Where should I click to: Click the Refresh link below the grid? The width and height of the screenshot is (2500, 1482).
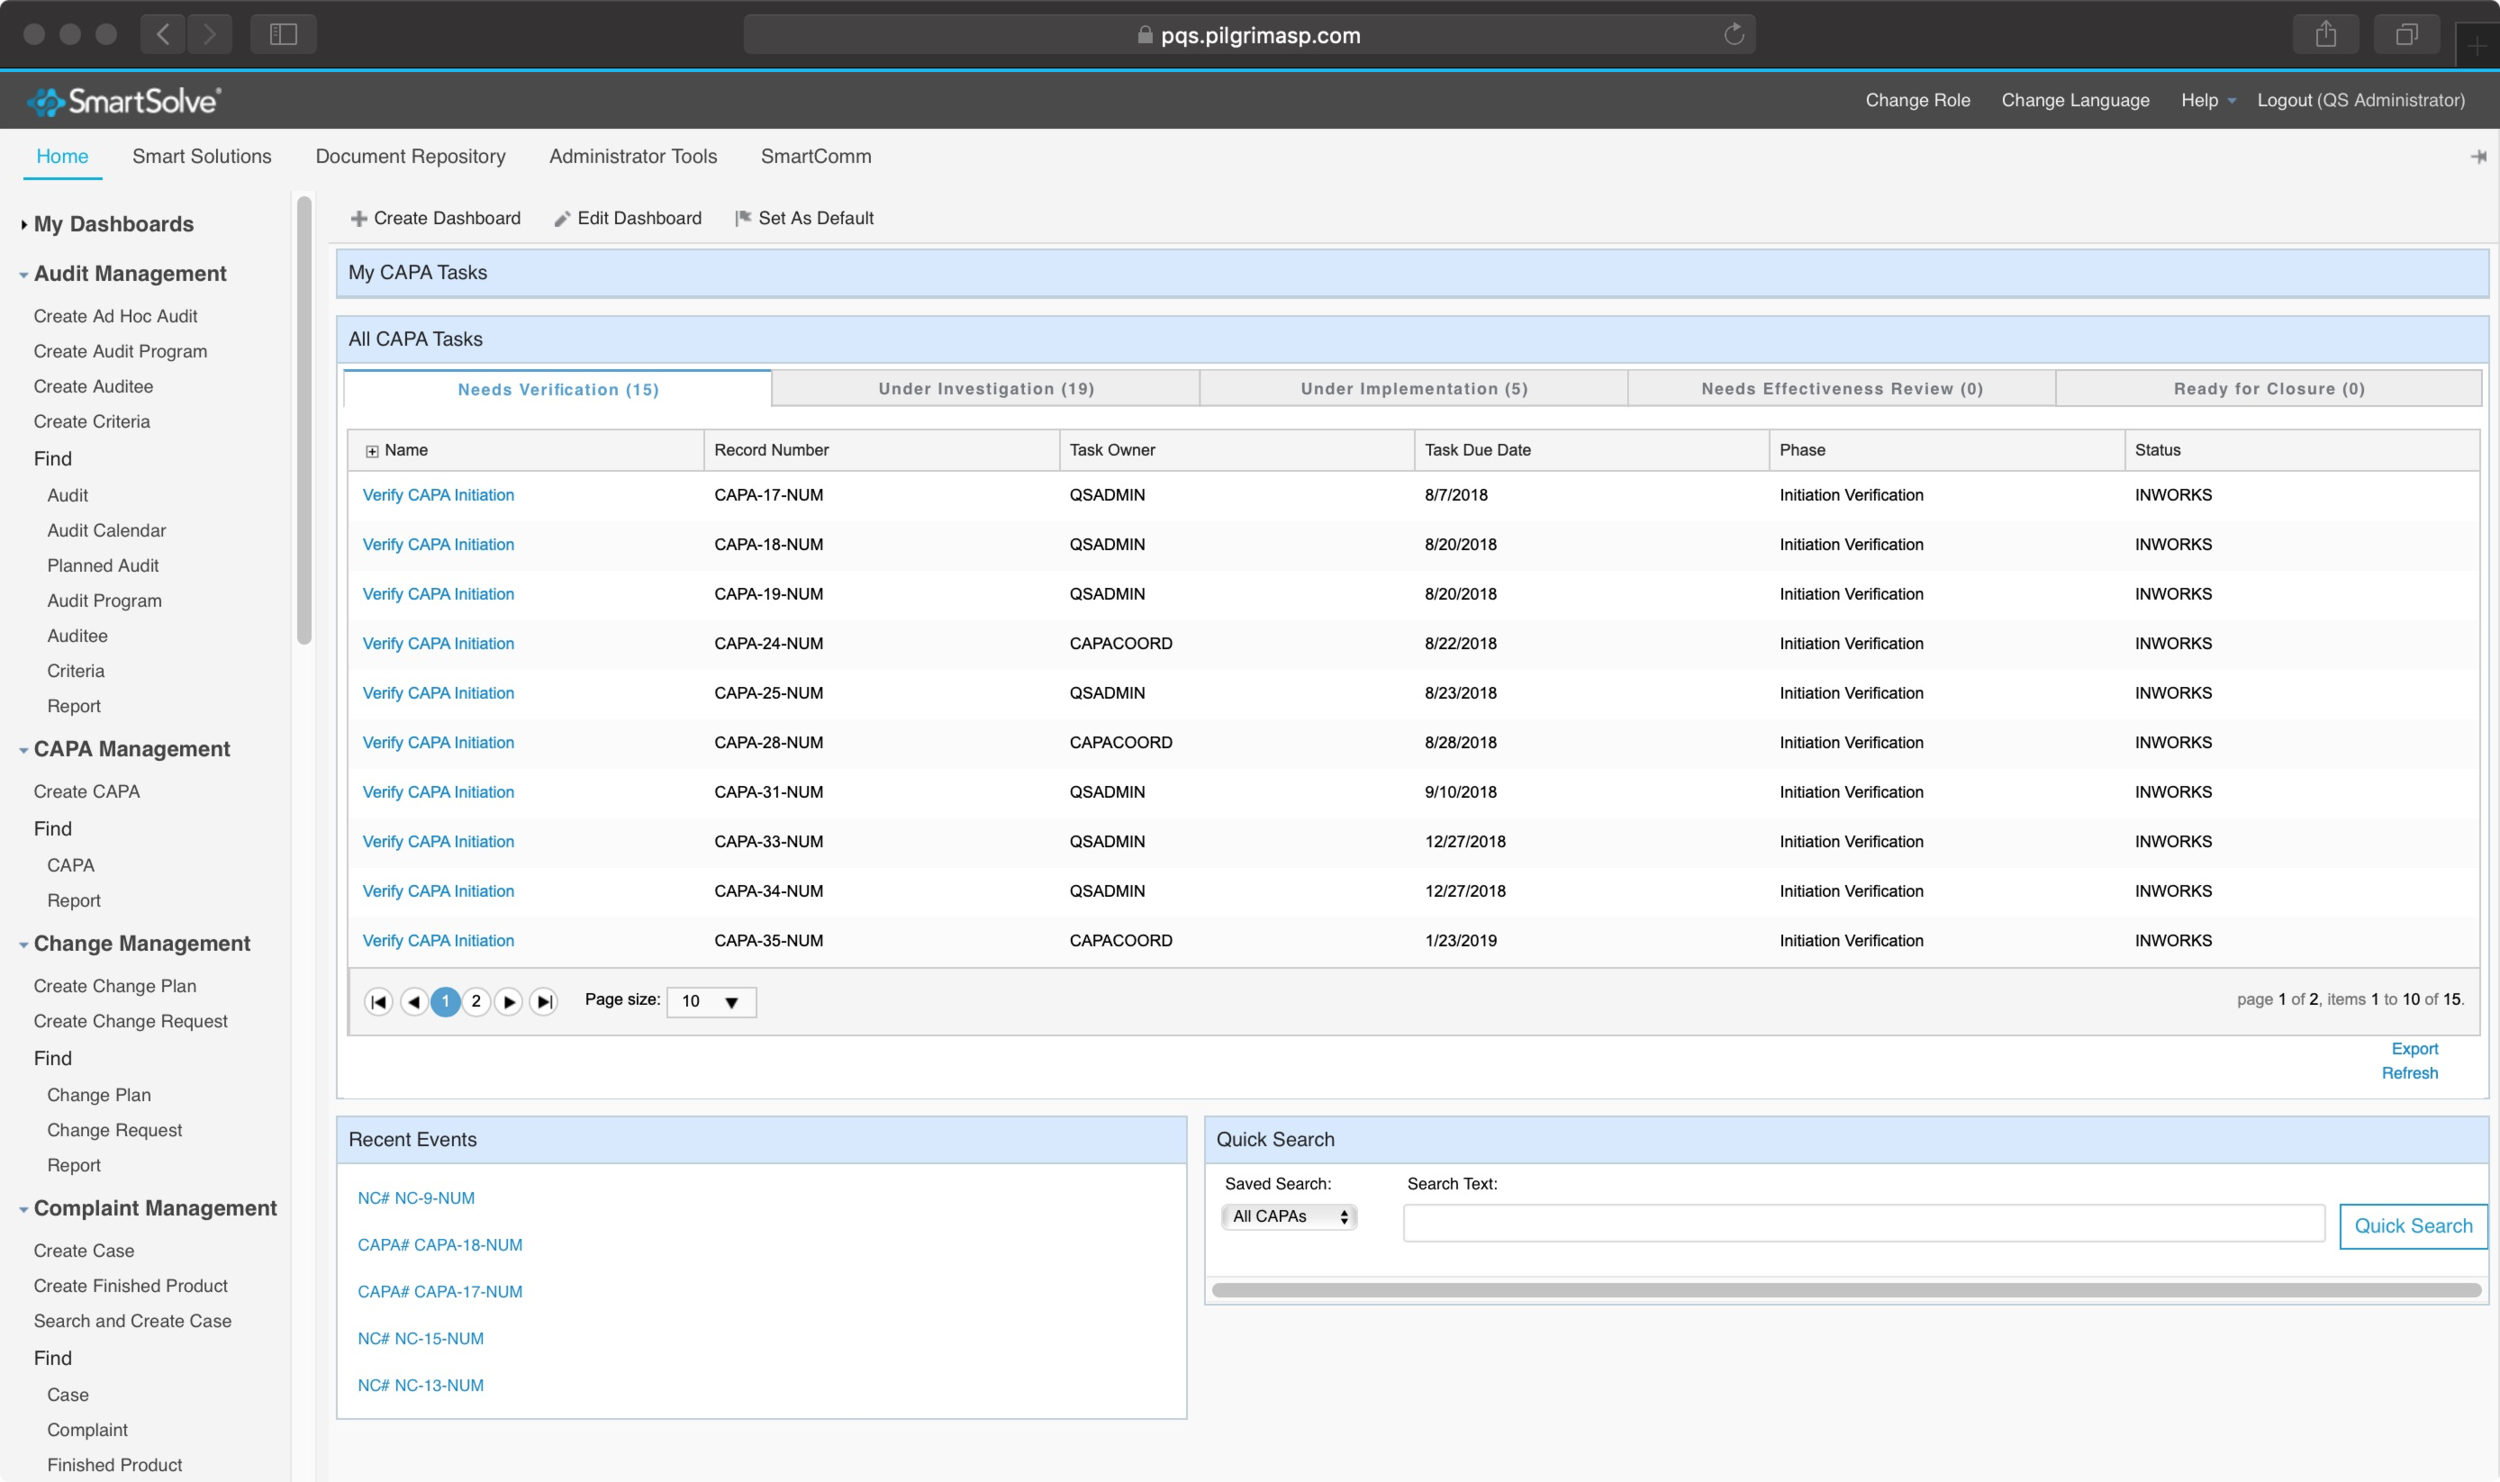pos(2409,1074)
